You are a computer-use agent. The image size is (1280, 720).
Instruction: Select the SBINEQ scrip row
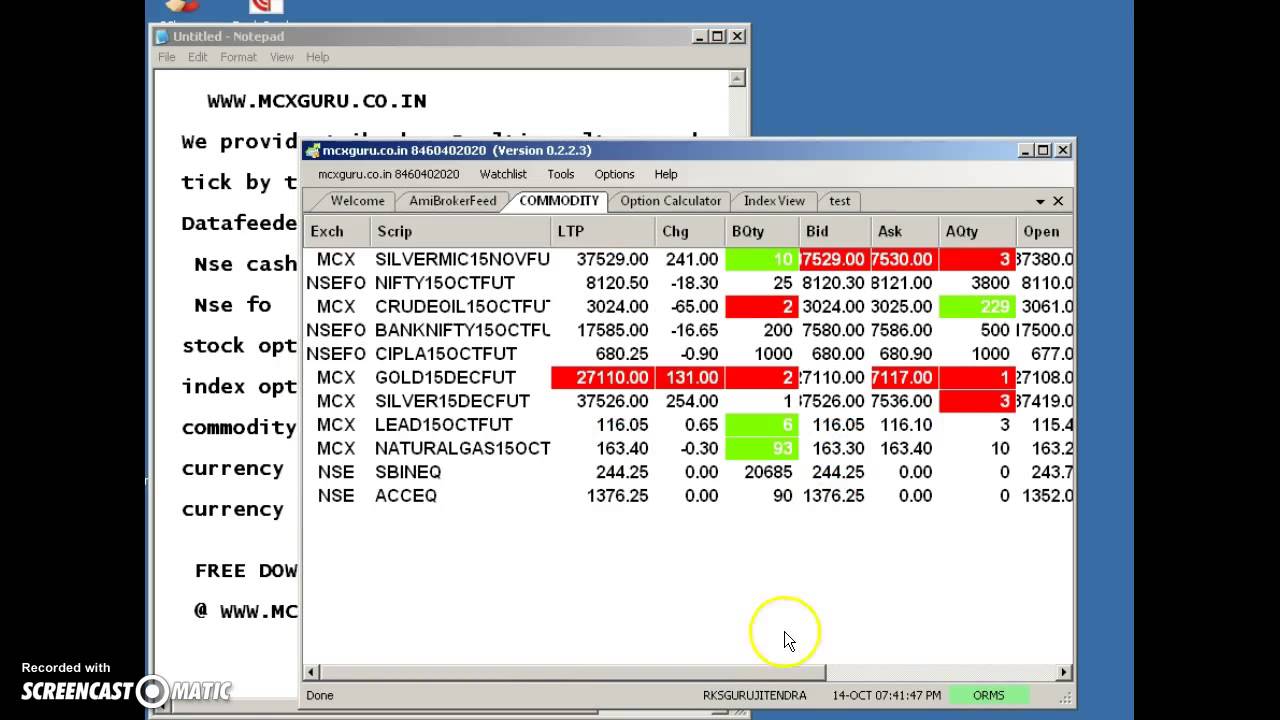tap(688, 472)
